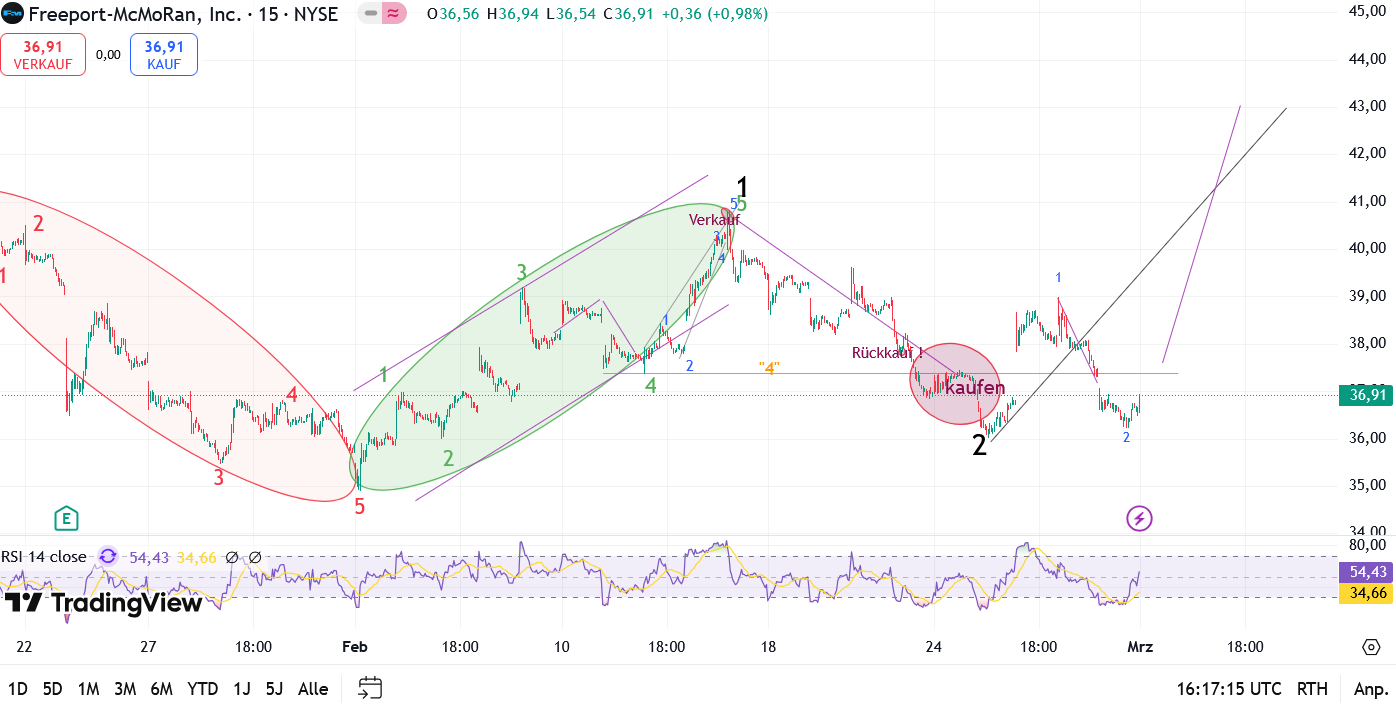The height and width of the screenshot is (710, 1396).
Task: Open the RTH session menu
Action: click(x=1312, y=689)
